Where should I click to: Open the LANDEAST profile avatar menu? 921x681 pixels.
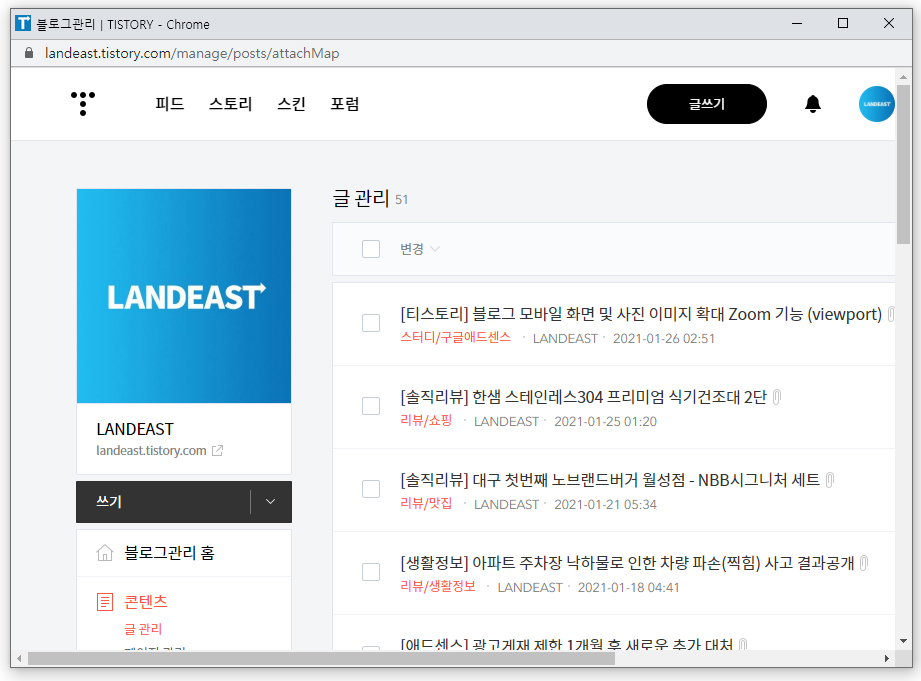(876, 104)
